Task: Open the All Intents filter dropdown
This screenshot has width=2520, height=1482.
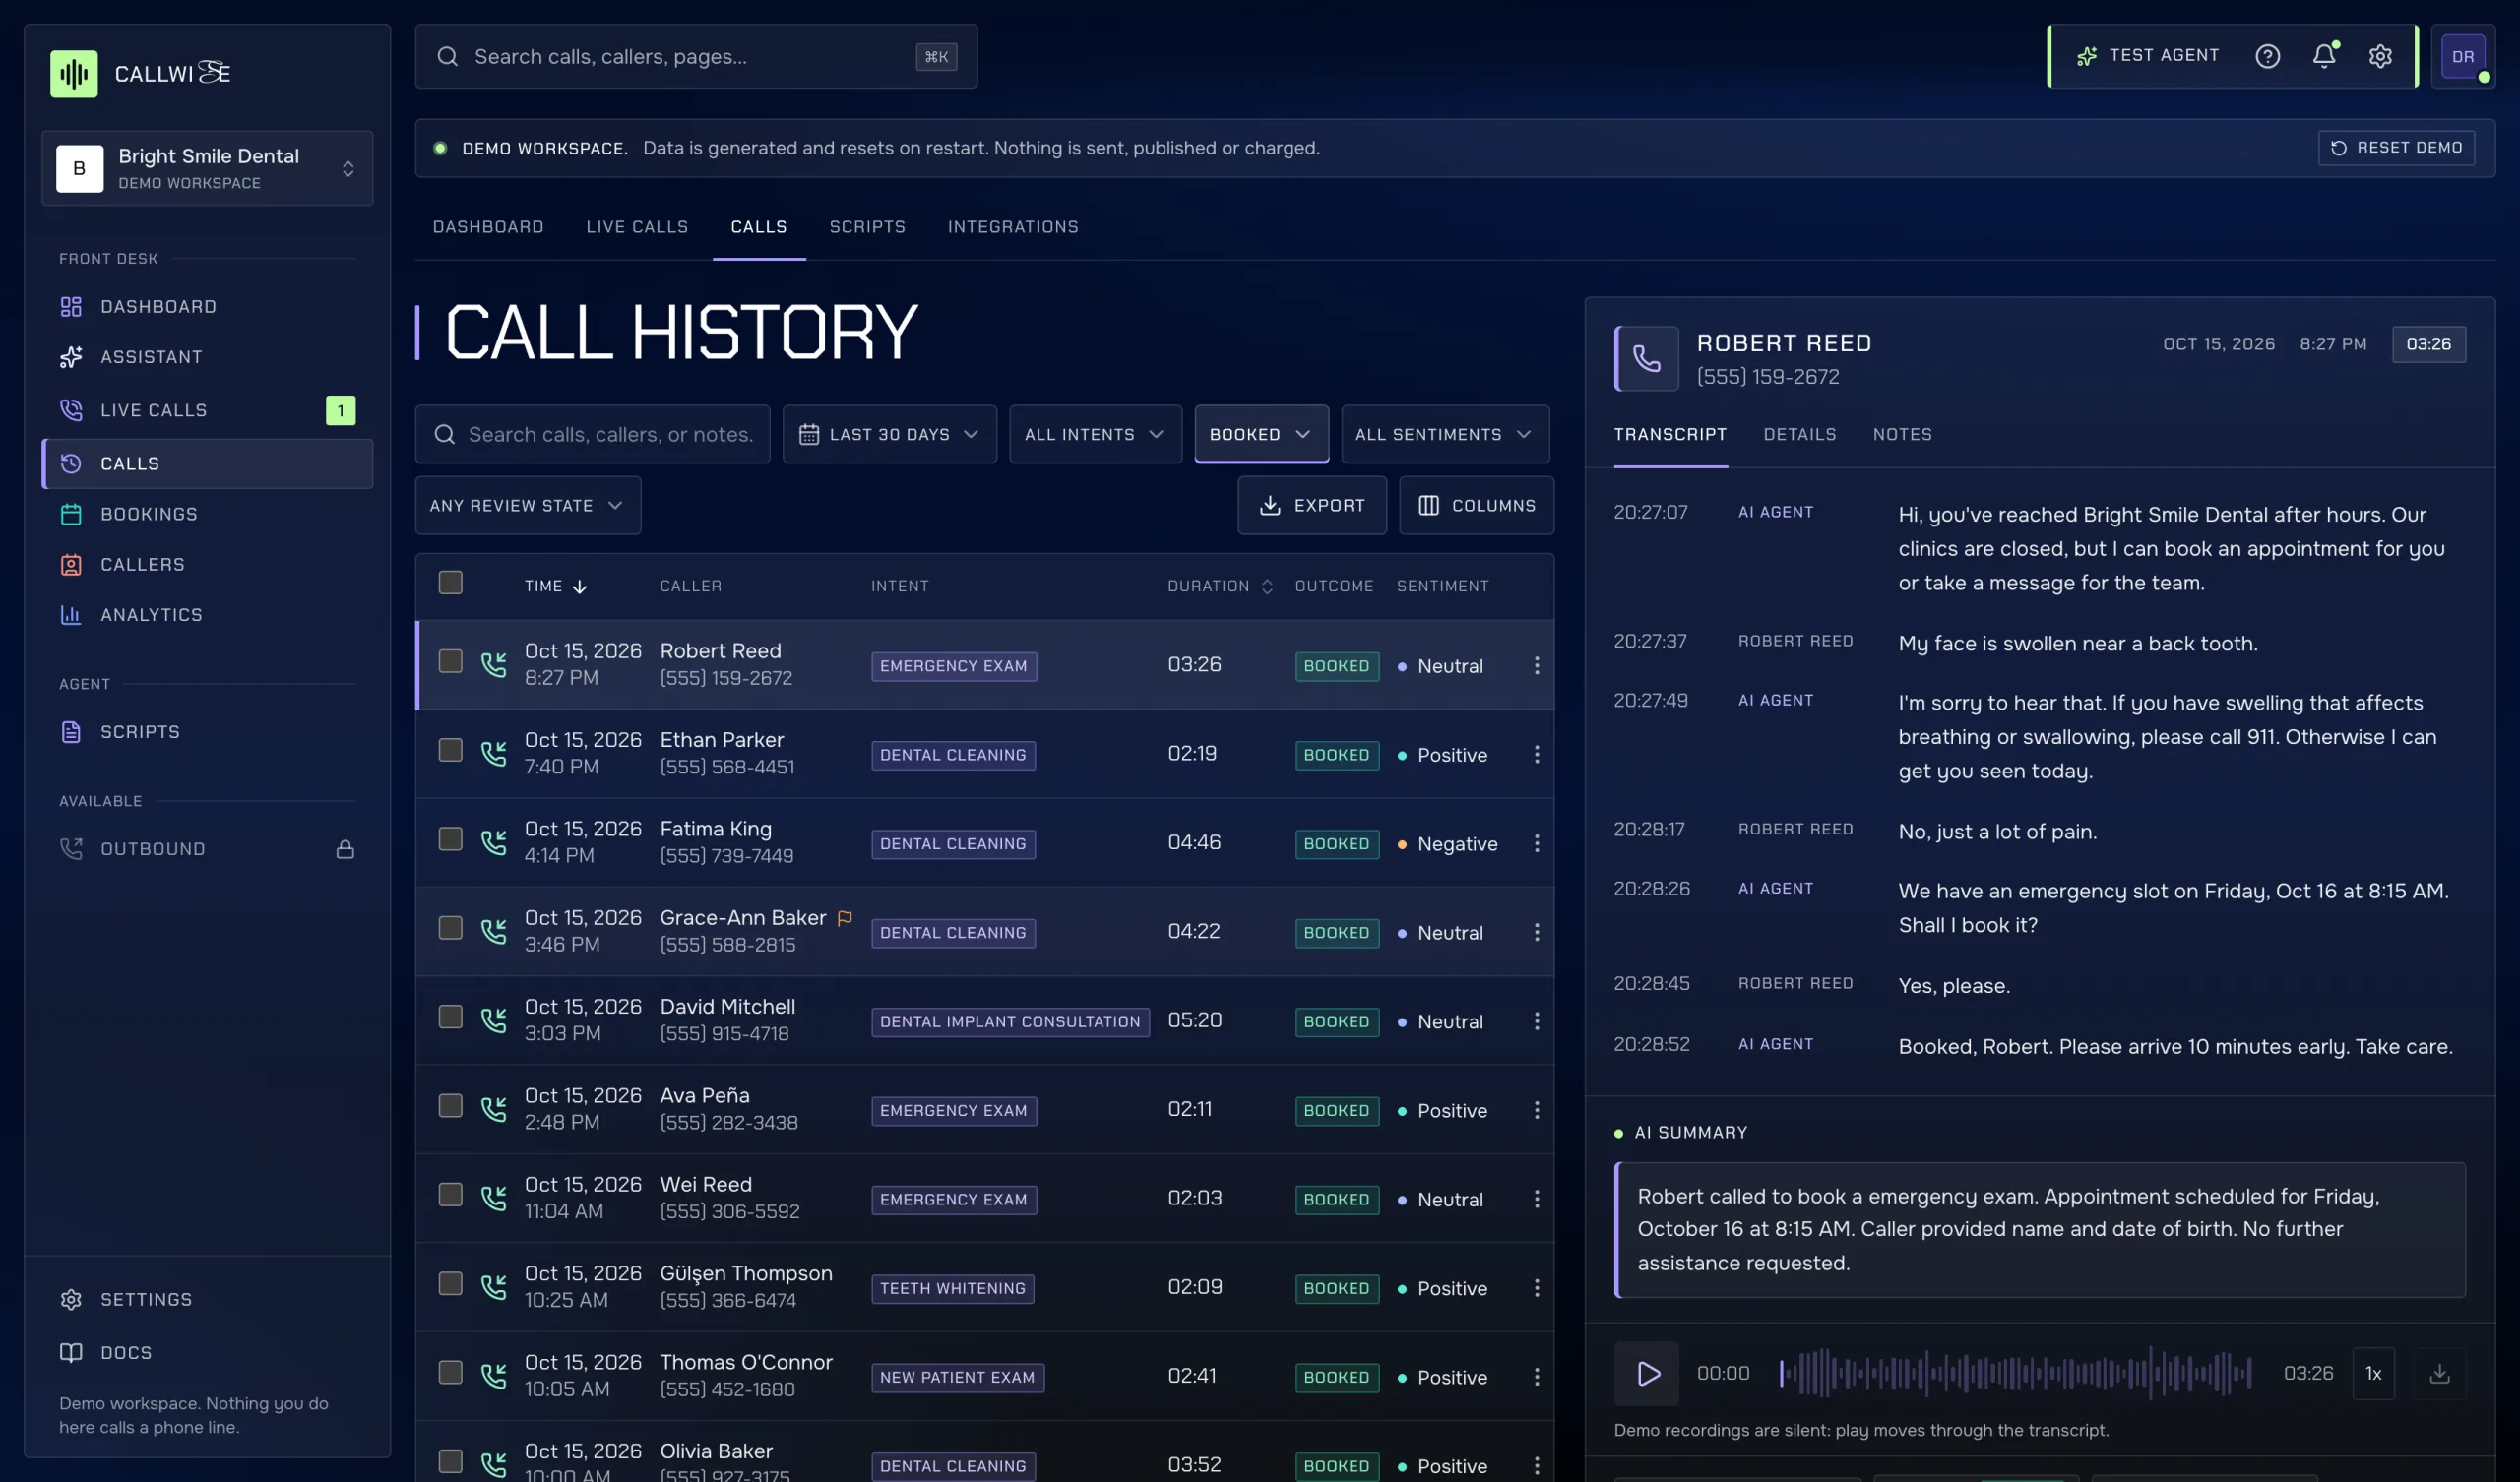Action: (1095, 434)
